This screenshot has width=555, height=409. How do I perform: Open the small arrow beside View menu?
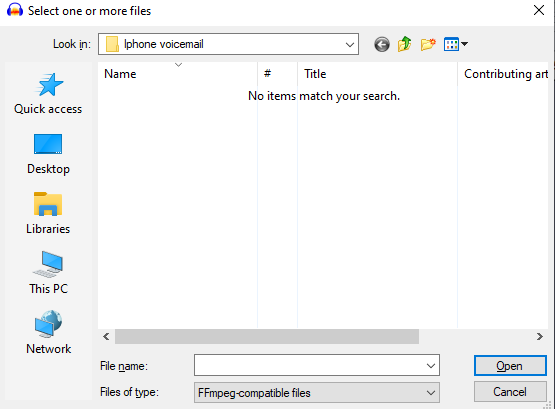[464, 44]
